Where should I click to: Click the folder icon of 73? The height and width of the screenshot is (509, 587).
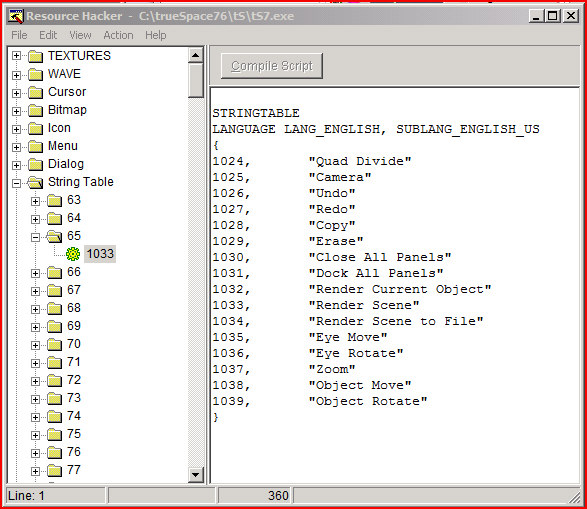[55, 398]
